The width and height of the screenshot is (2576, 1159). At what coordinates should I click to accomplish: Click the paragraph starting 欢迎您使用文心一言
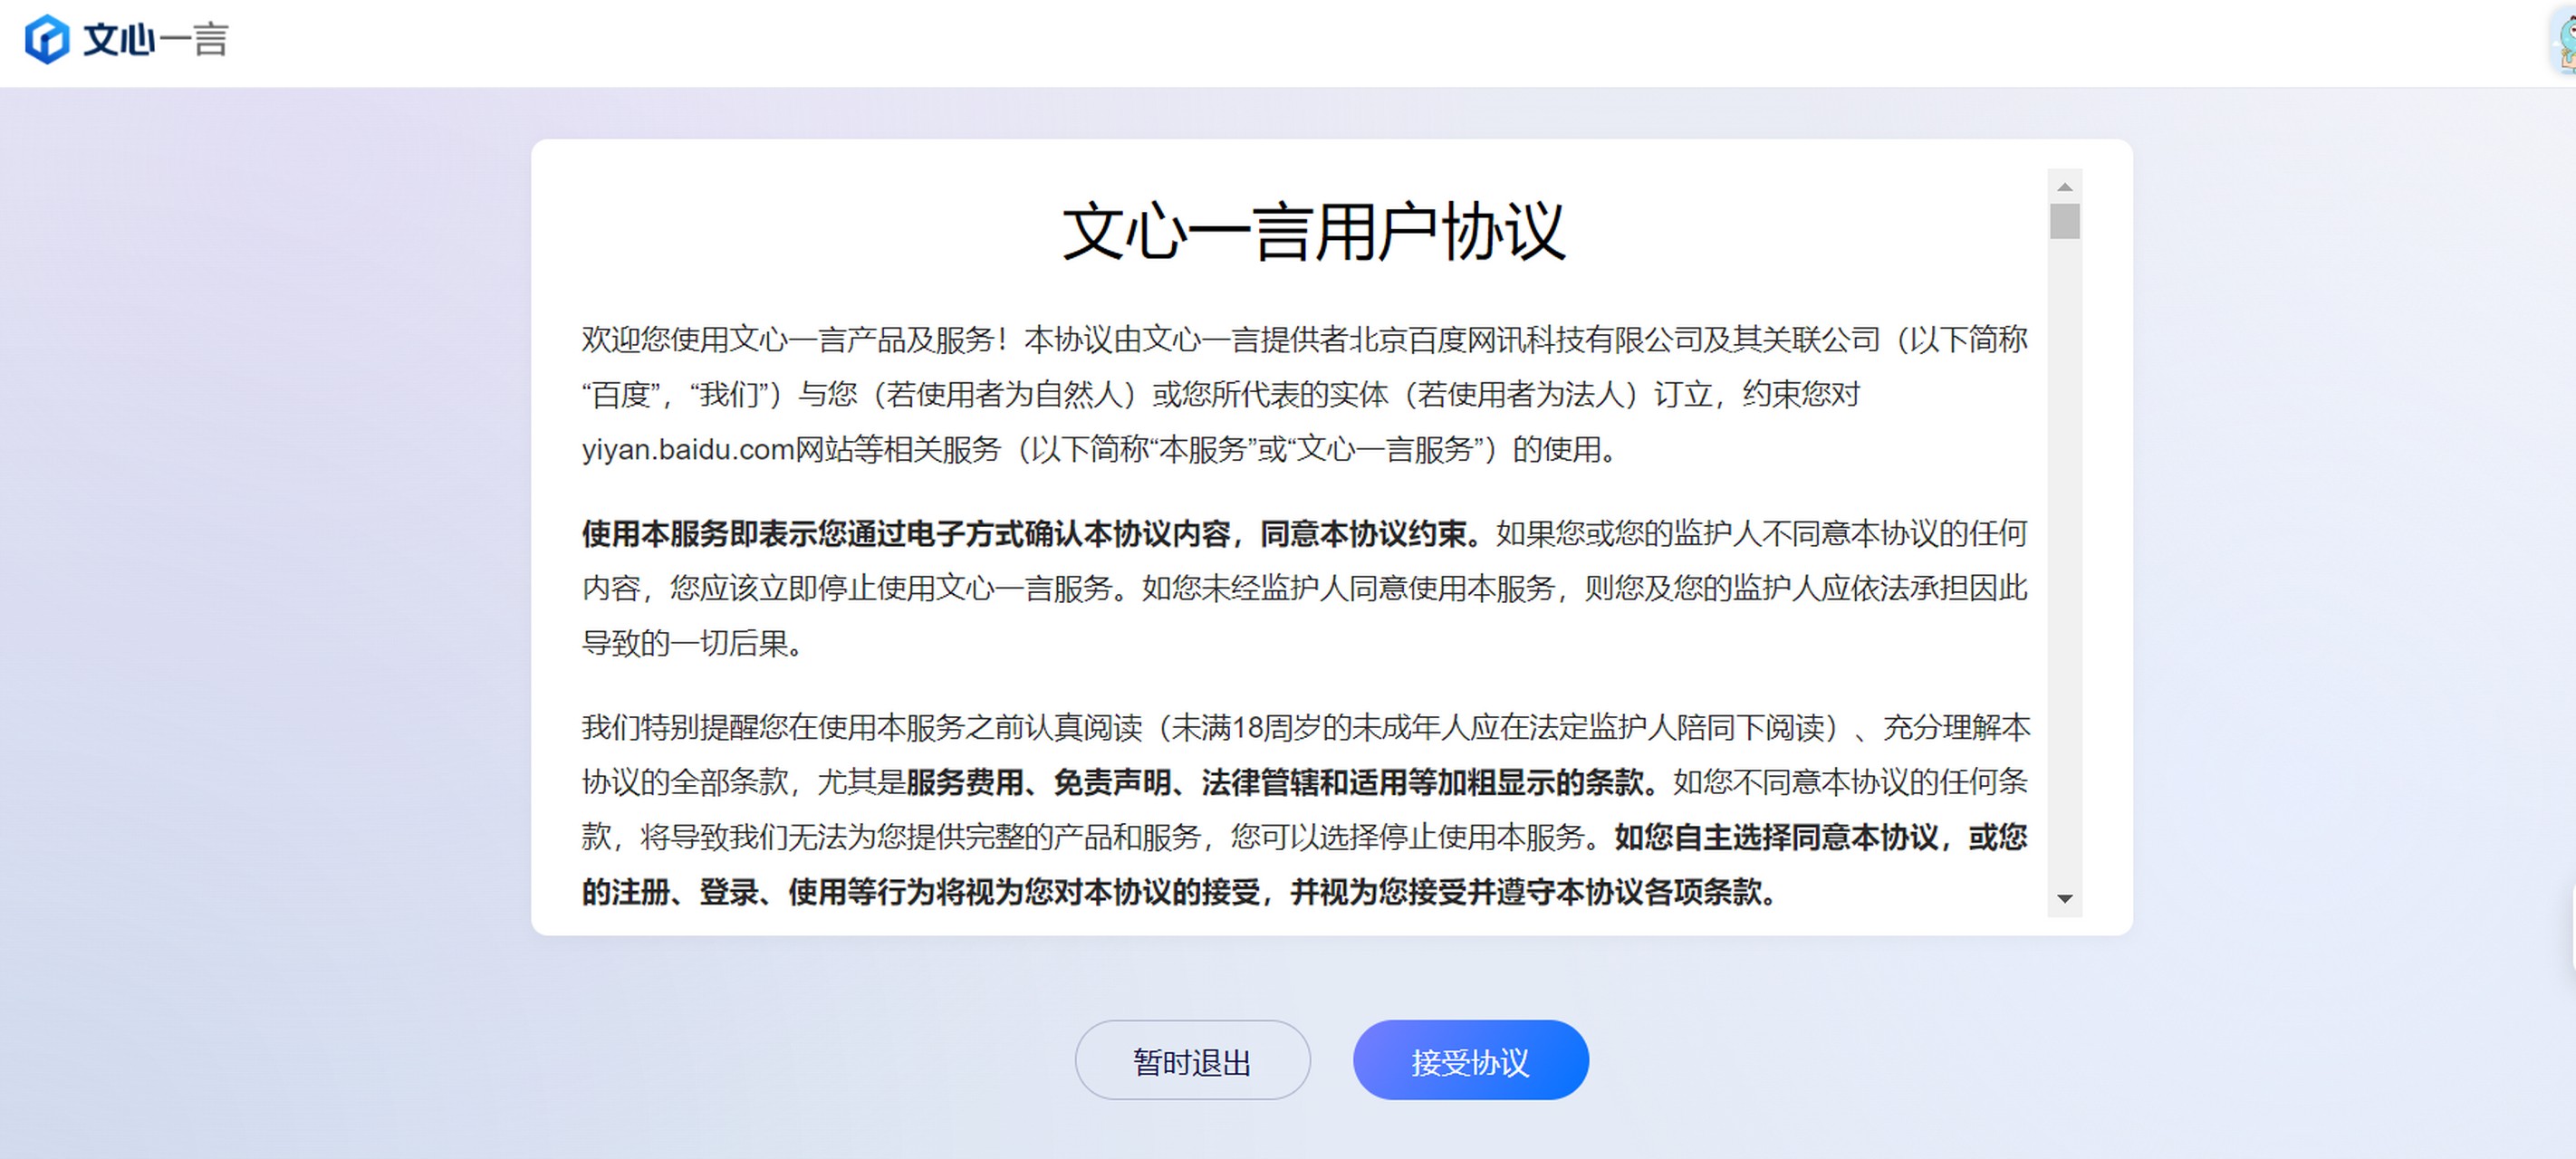pyautogui.click(x=1305, y=394)
